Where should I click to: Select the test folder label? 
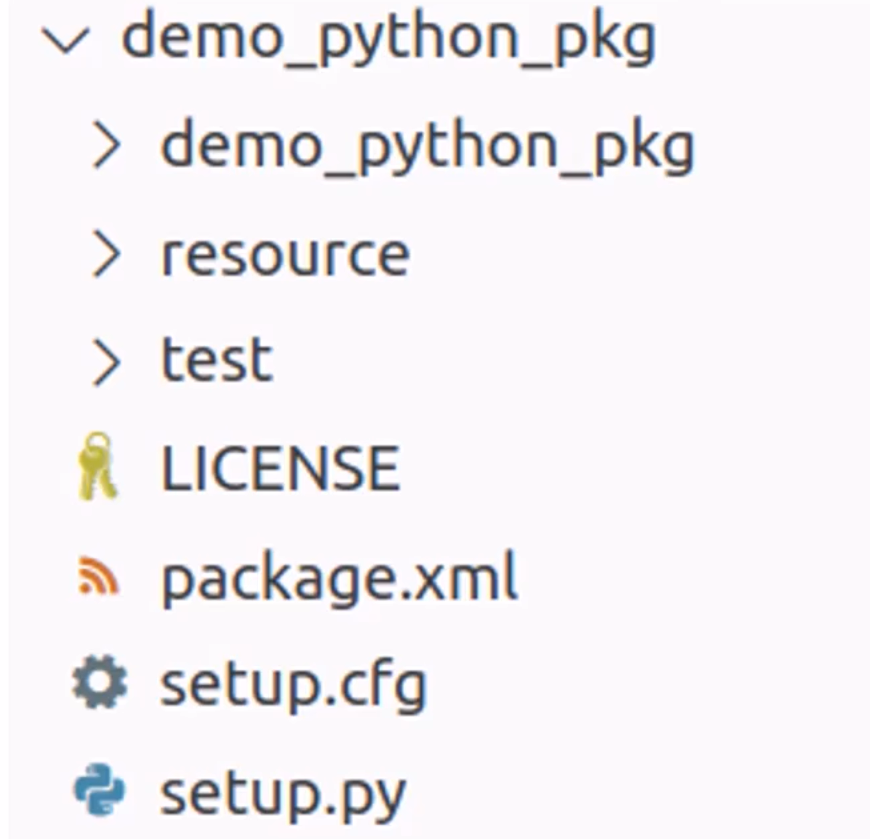[x=216, y=362]
